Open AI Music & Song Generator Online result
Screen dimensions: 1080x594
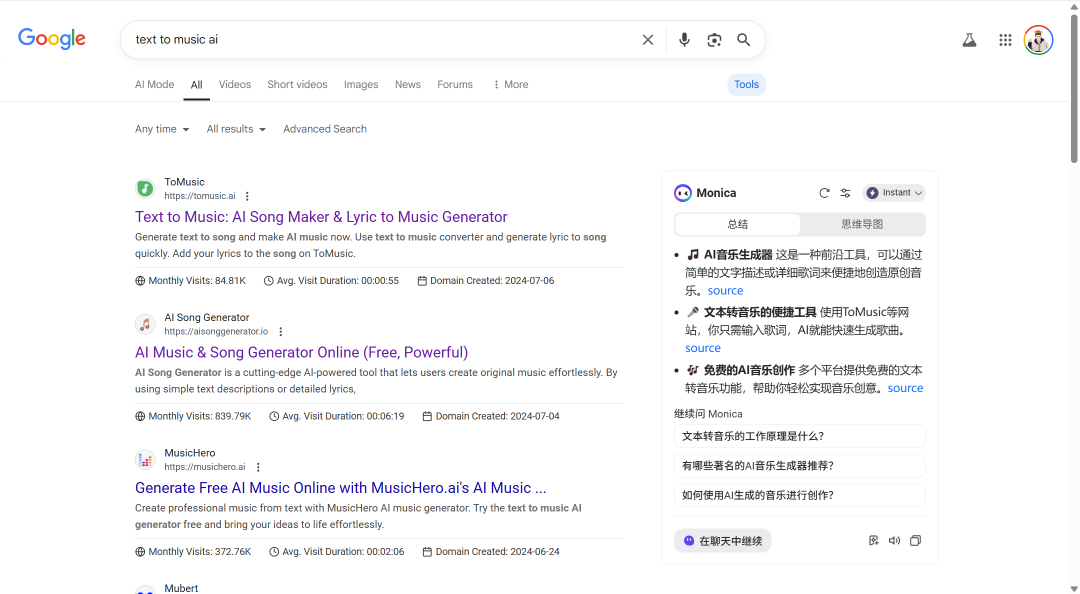(301, 352)
